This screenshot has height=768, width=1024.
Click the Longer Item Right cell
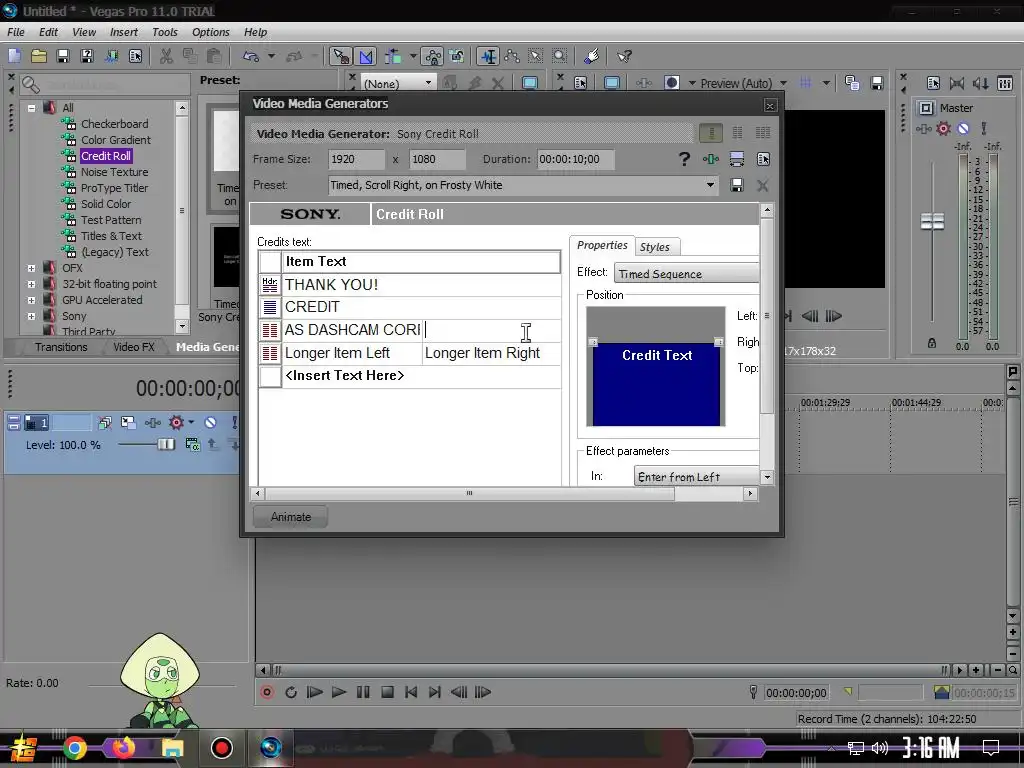tap(491, 353)
